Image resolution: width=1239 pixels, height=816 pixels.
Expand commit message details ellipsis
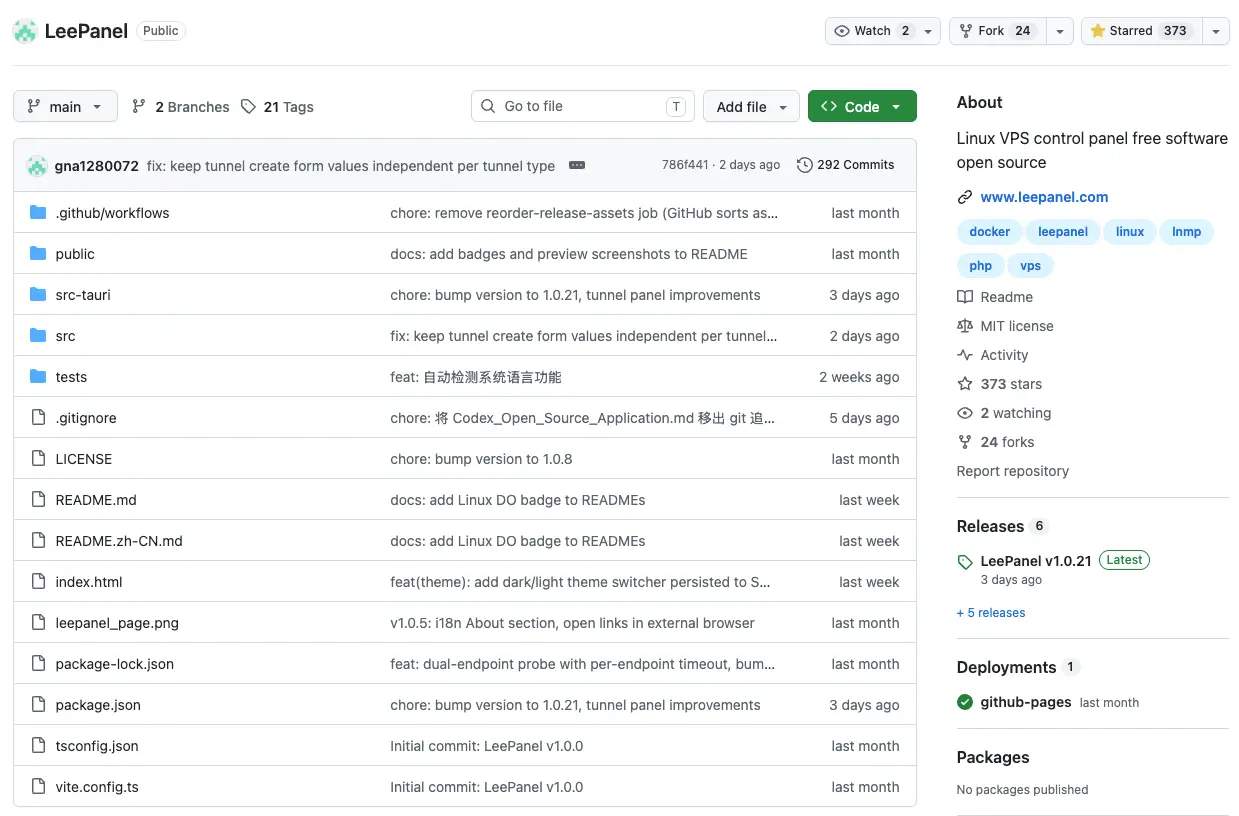[x=577, y=165]
